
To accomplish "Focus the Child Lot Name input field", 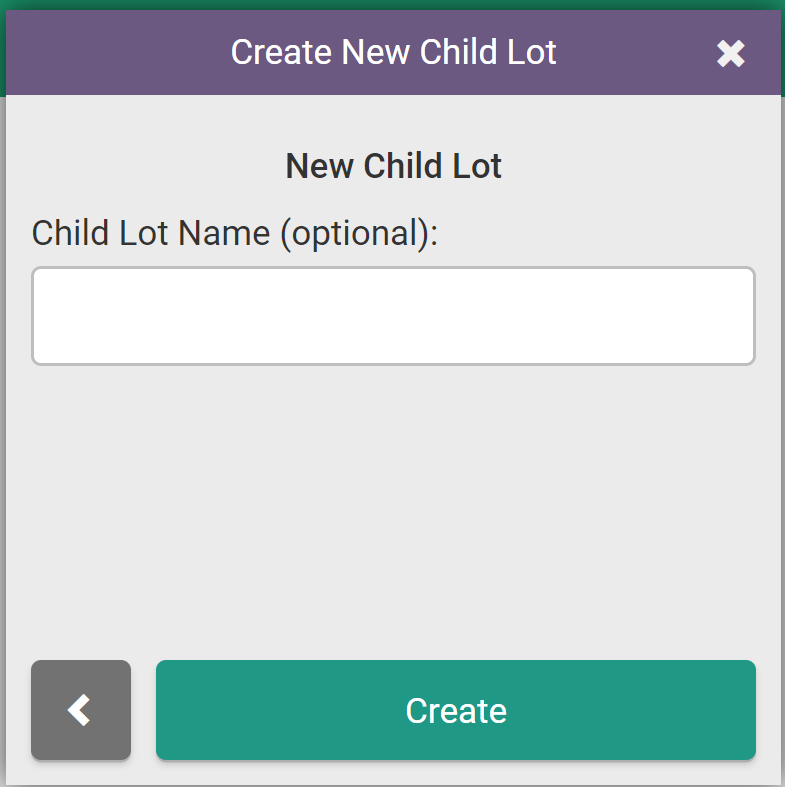I will [393, 316].
